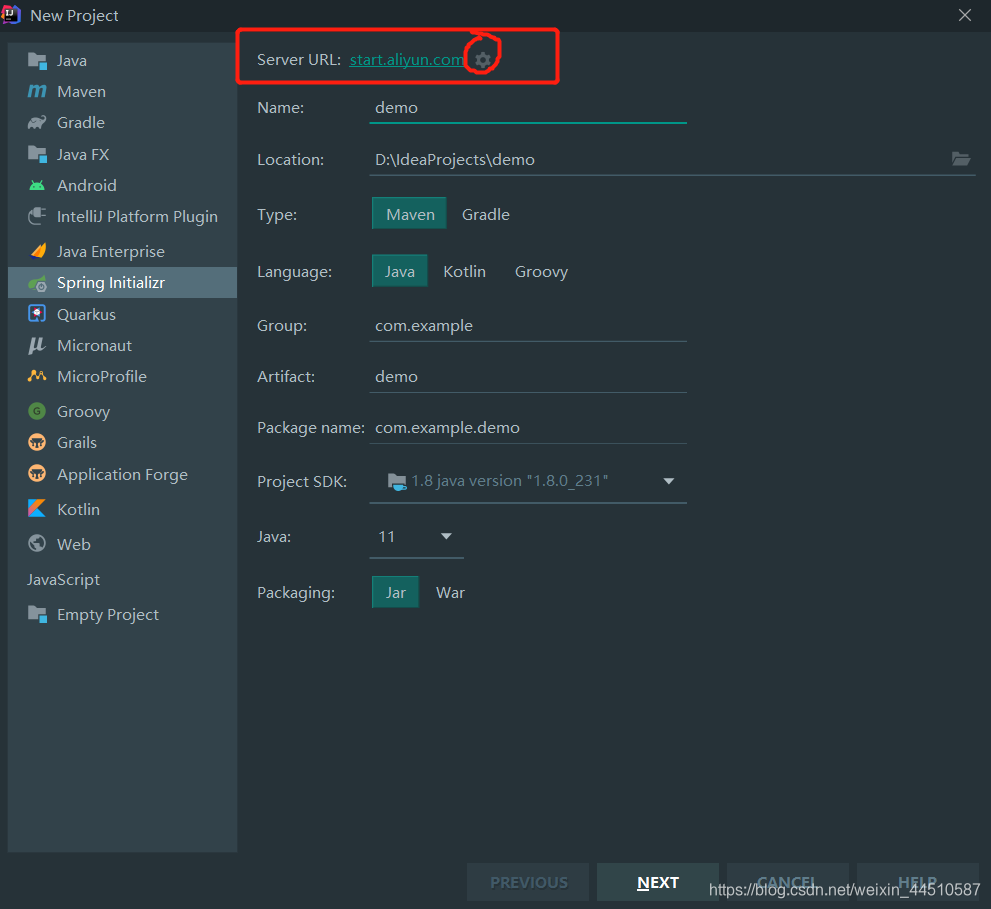The width and height of the screenshot is (991, 909).
Task: Open the start.aliyun.com server link
Action: coord(406,59)
